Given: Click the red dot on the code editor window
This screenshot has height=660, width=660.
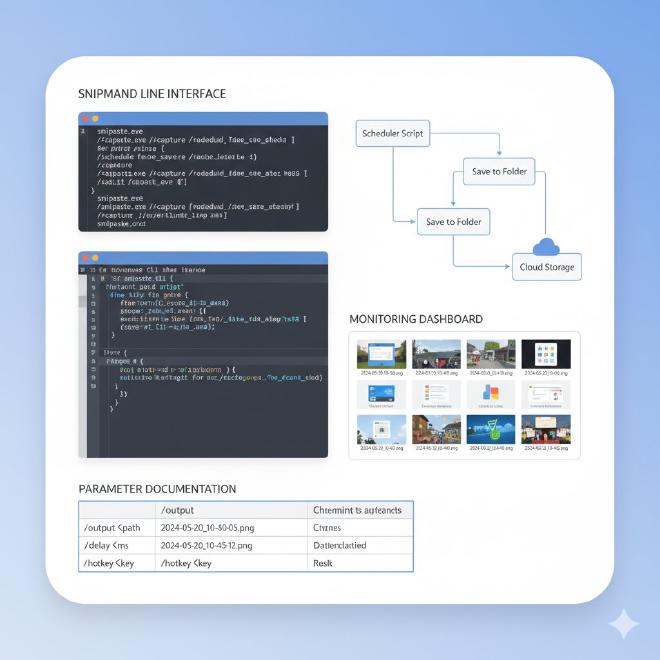Looking at the screenshot, I should click(x=85, y=258).
